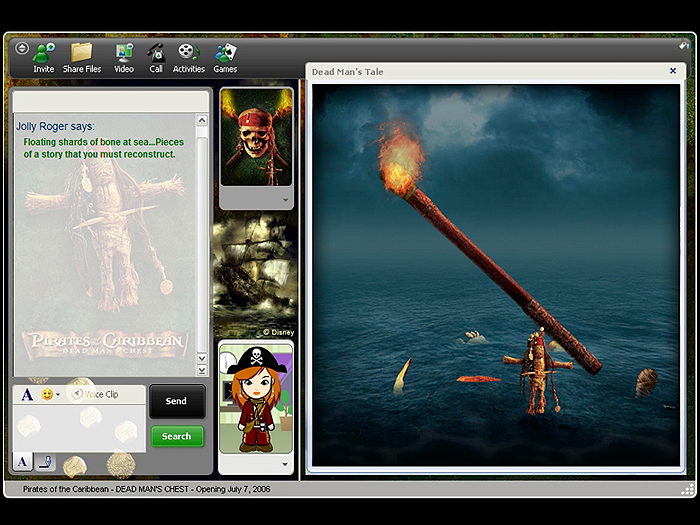Open font options with letter A icon
This screenshot has width=700, height=525.
coord(27,395)
